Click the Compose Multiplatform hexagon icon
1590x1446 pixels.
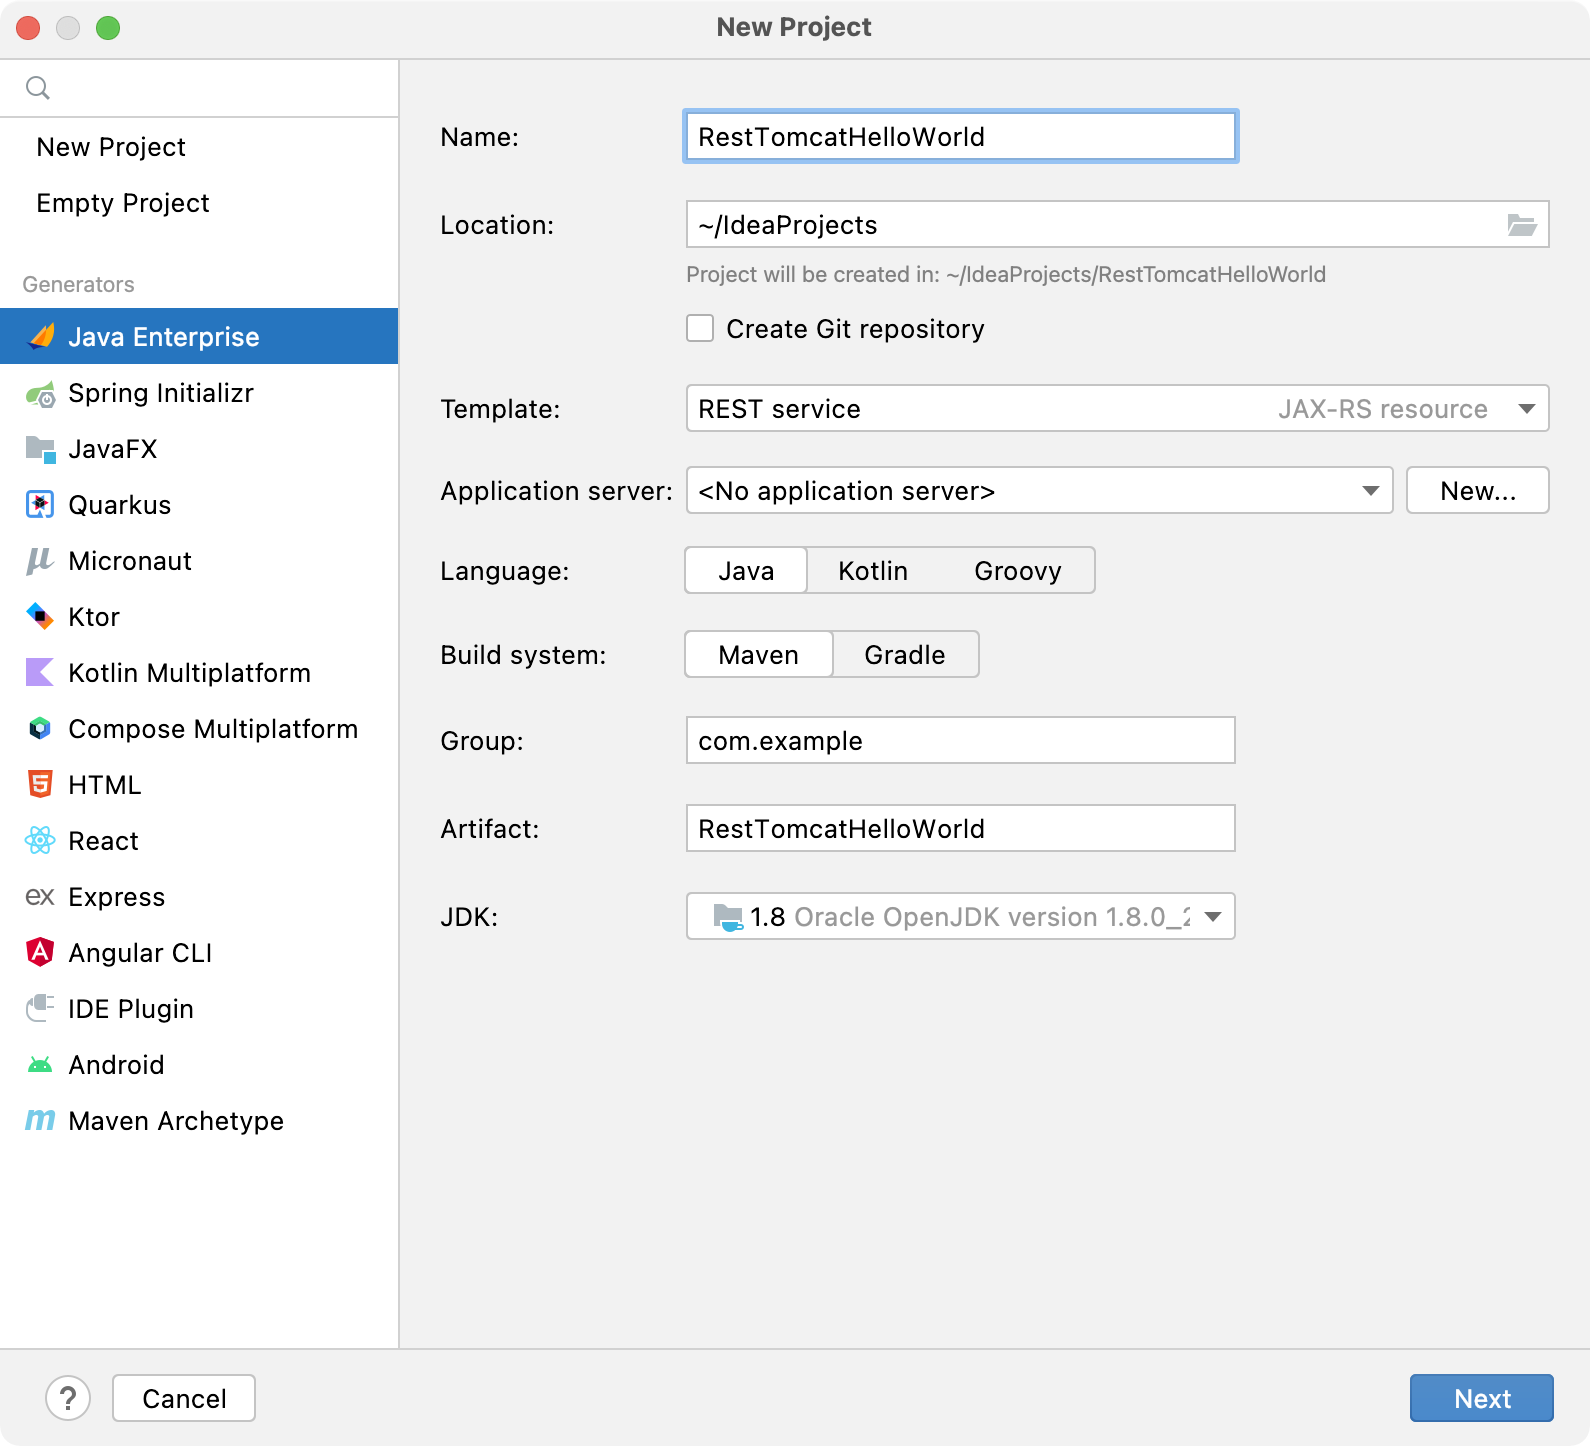[40, 729]
